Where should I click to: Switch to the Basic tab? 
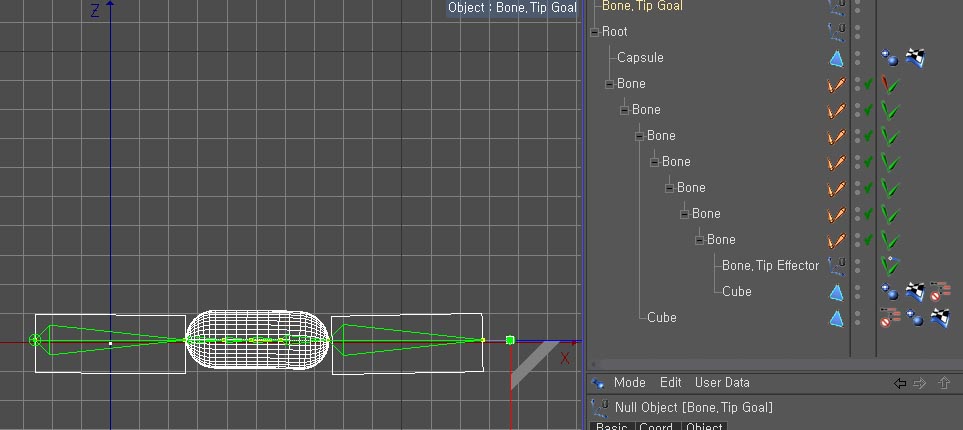click(612, 426)
